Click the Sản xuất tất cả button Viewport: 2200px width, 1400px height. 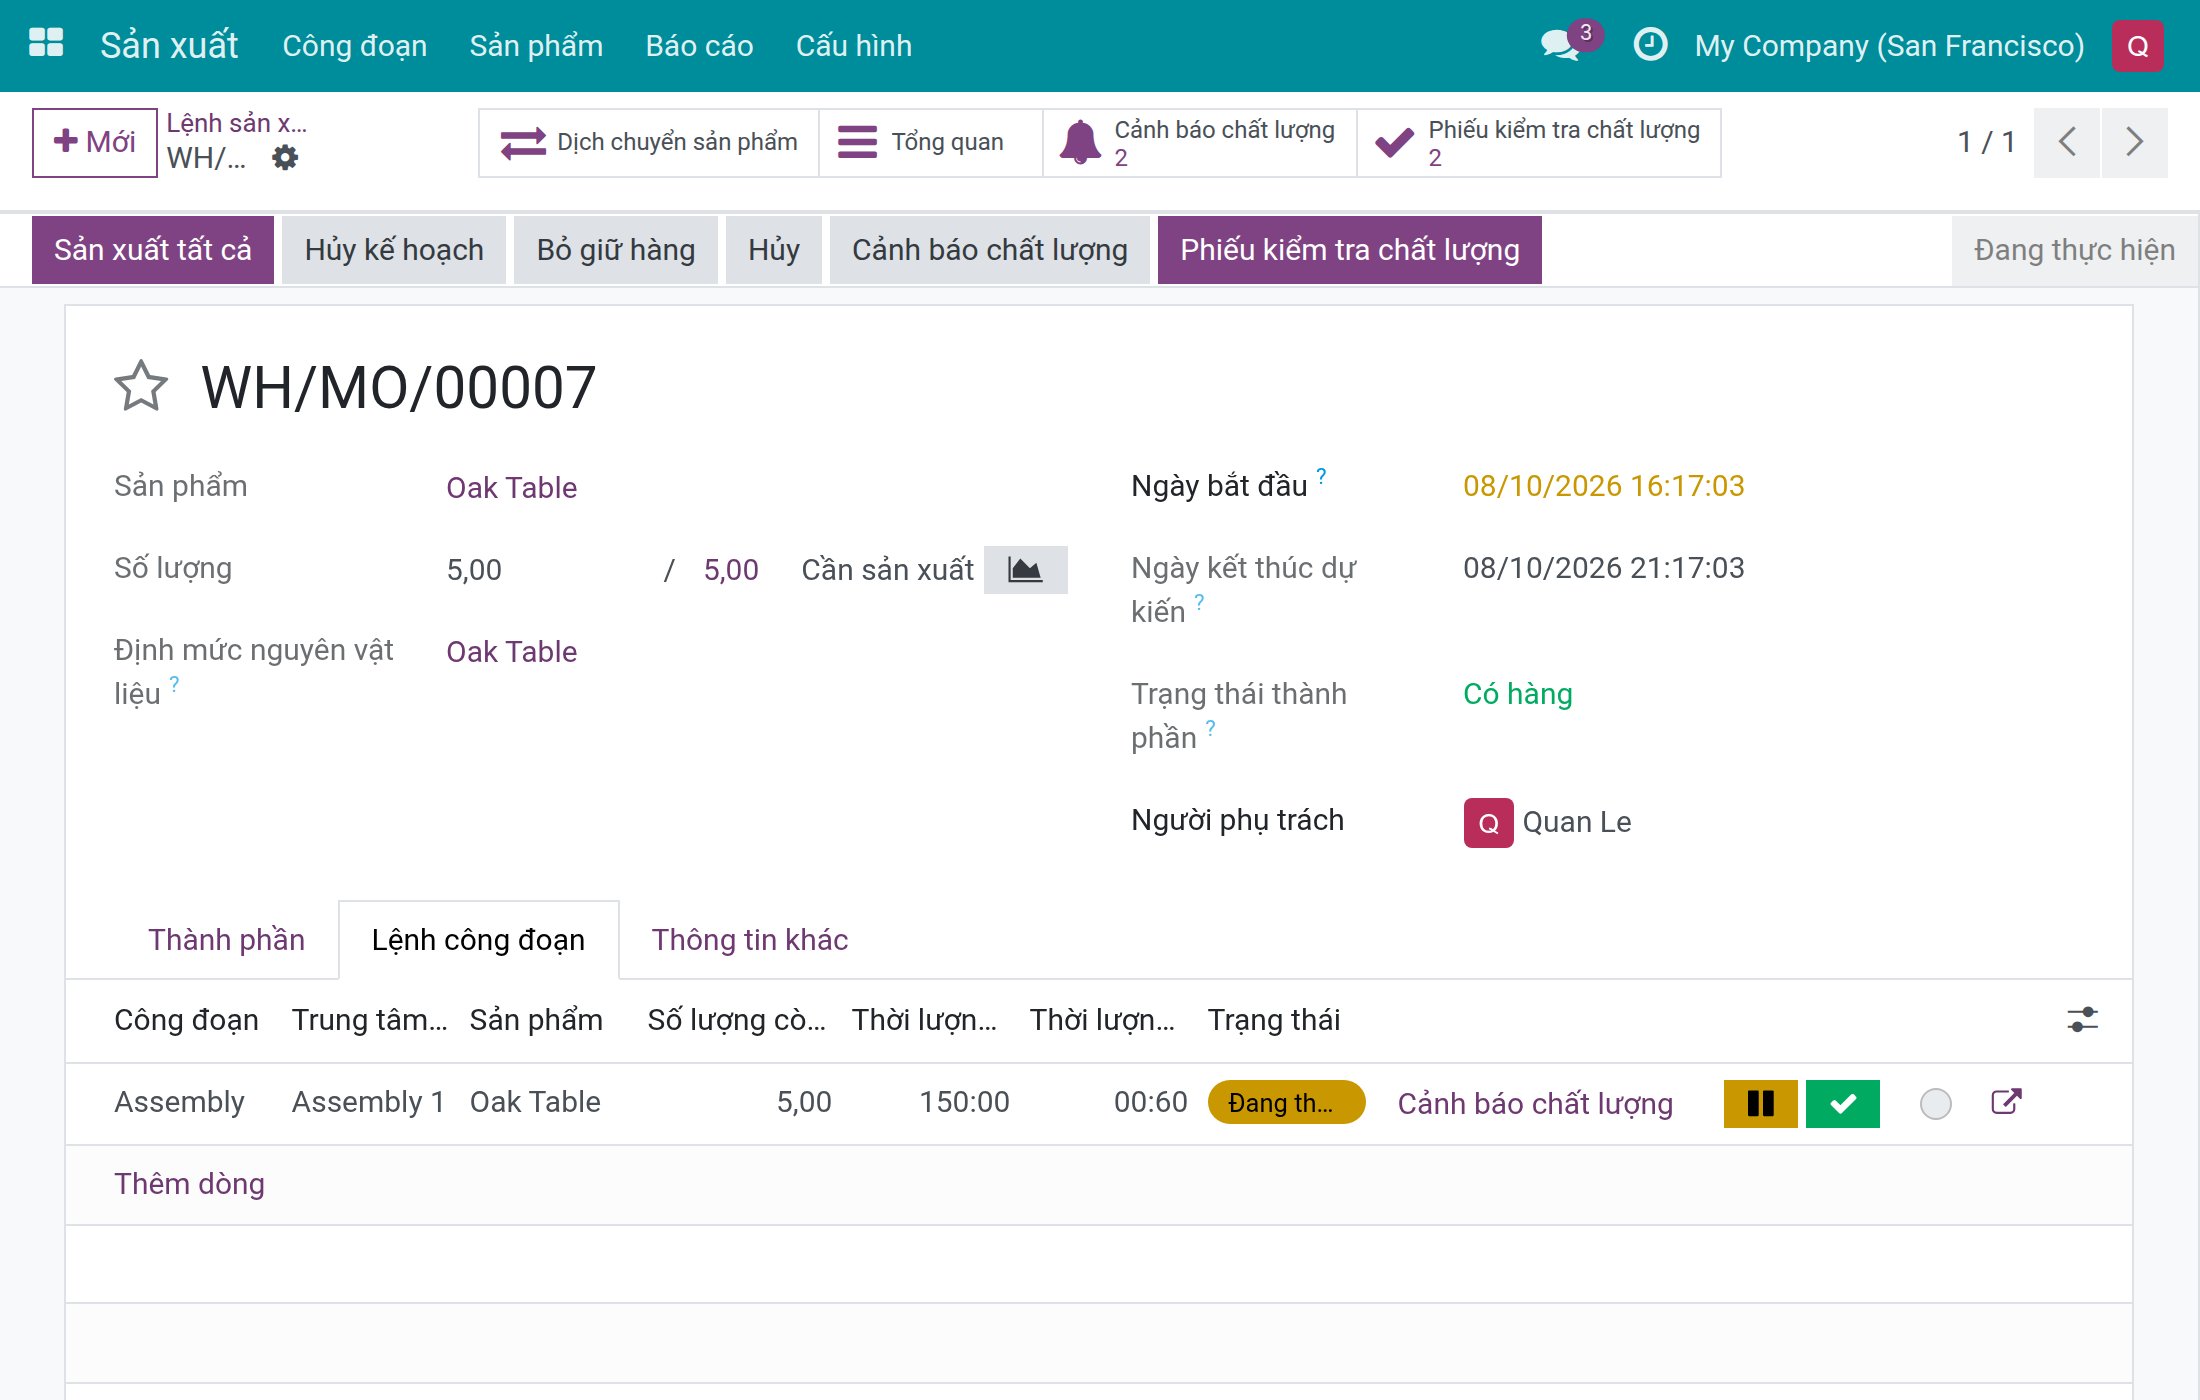[153, 250]
